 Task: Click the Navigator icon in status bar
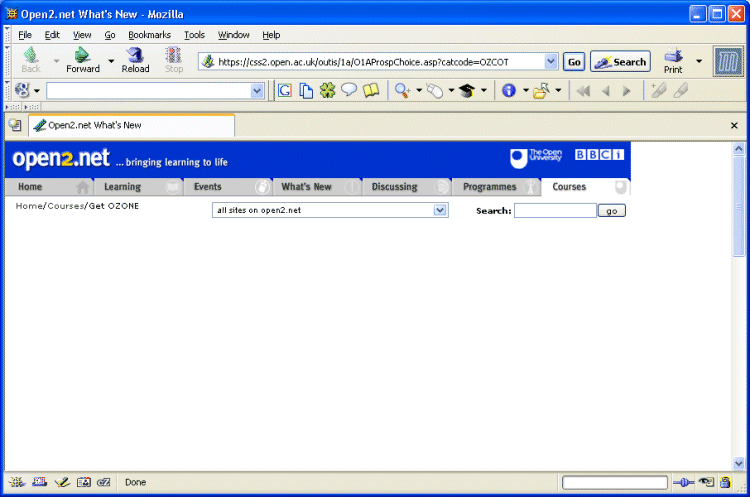17,482
